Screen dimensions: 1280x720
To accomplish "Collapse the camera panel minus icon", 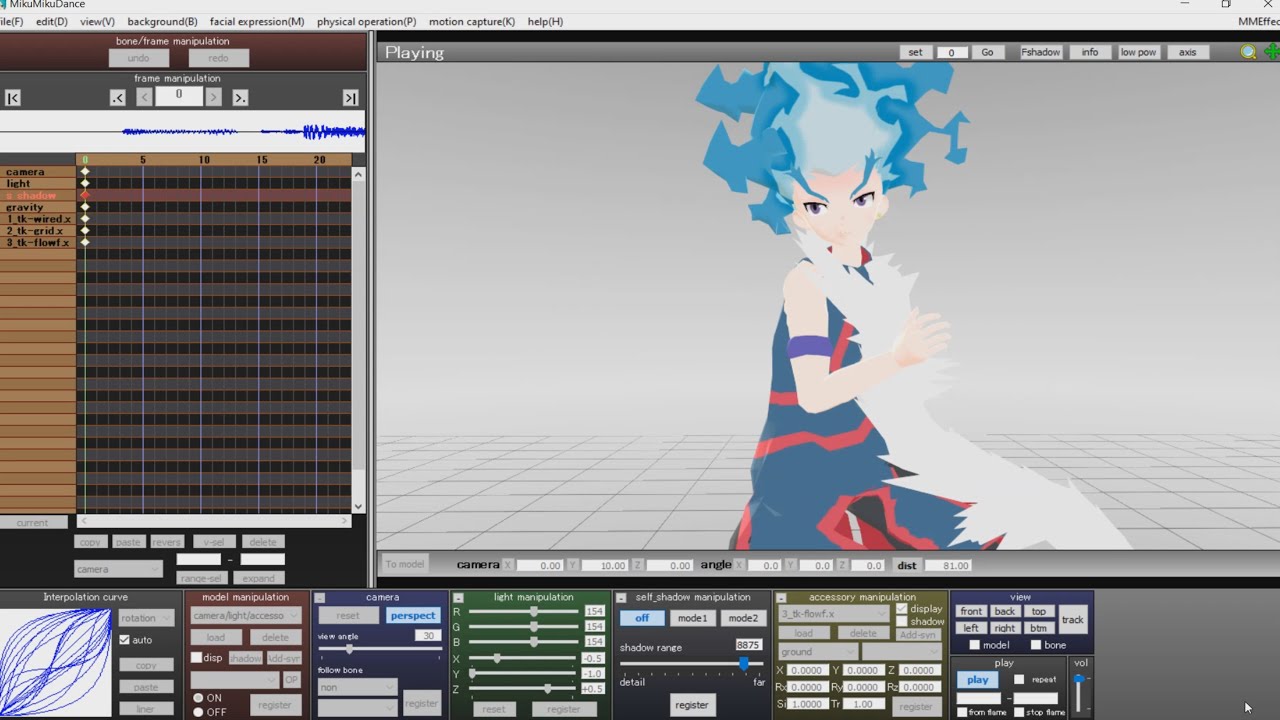I will click(x=320, y=598).
